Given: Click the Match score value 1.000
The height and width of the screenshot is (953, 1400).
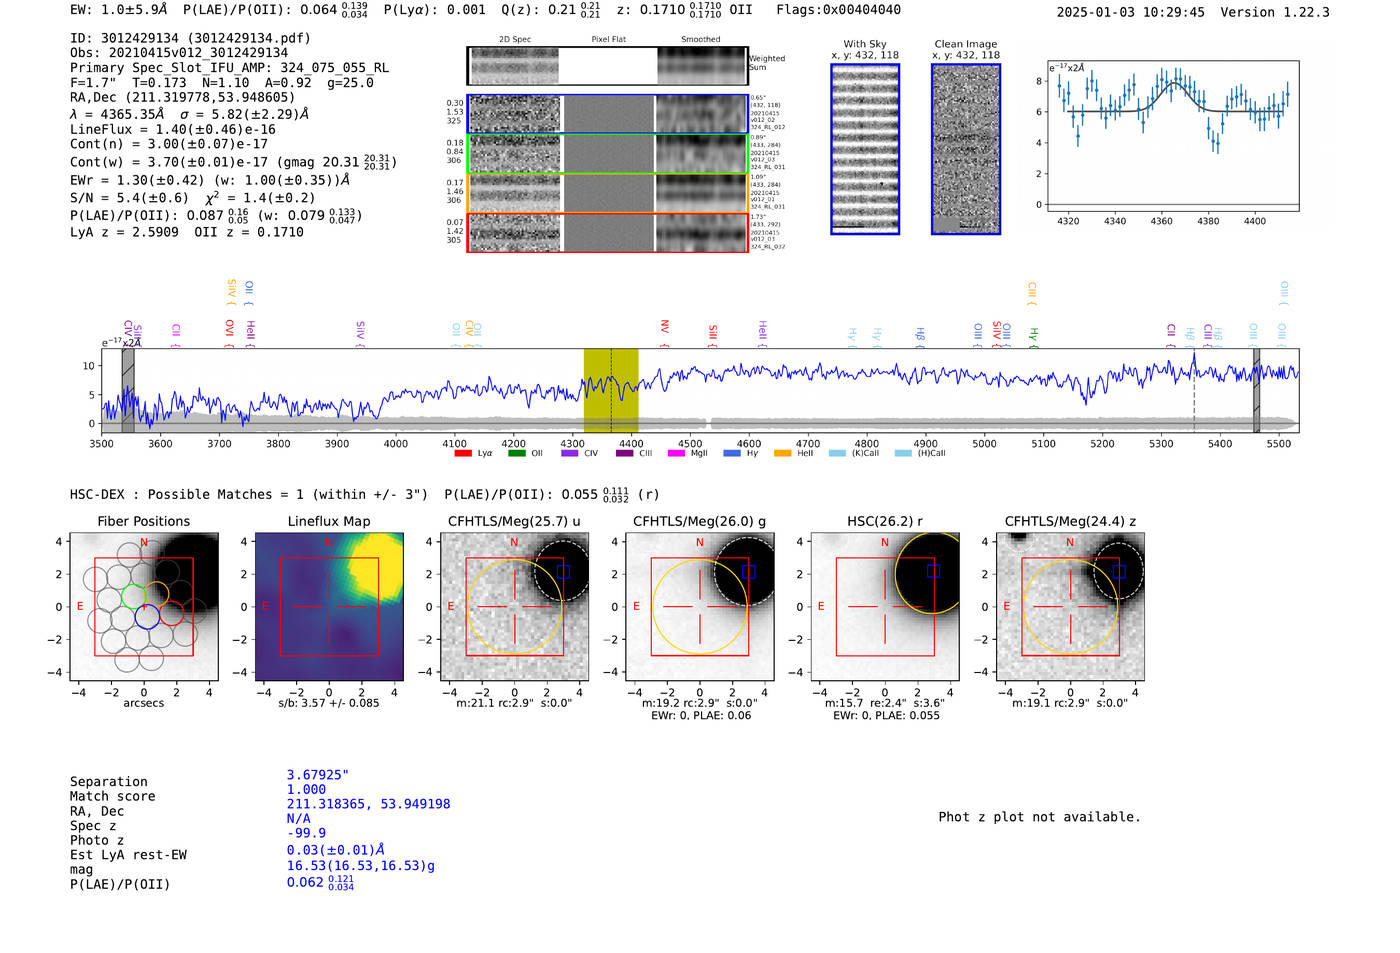Looking at the screenshot, I should coord(306,790).
